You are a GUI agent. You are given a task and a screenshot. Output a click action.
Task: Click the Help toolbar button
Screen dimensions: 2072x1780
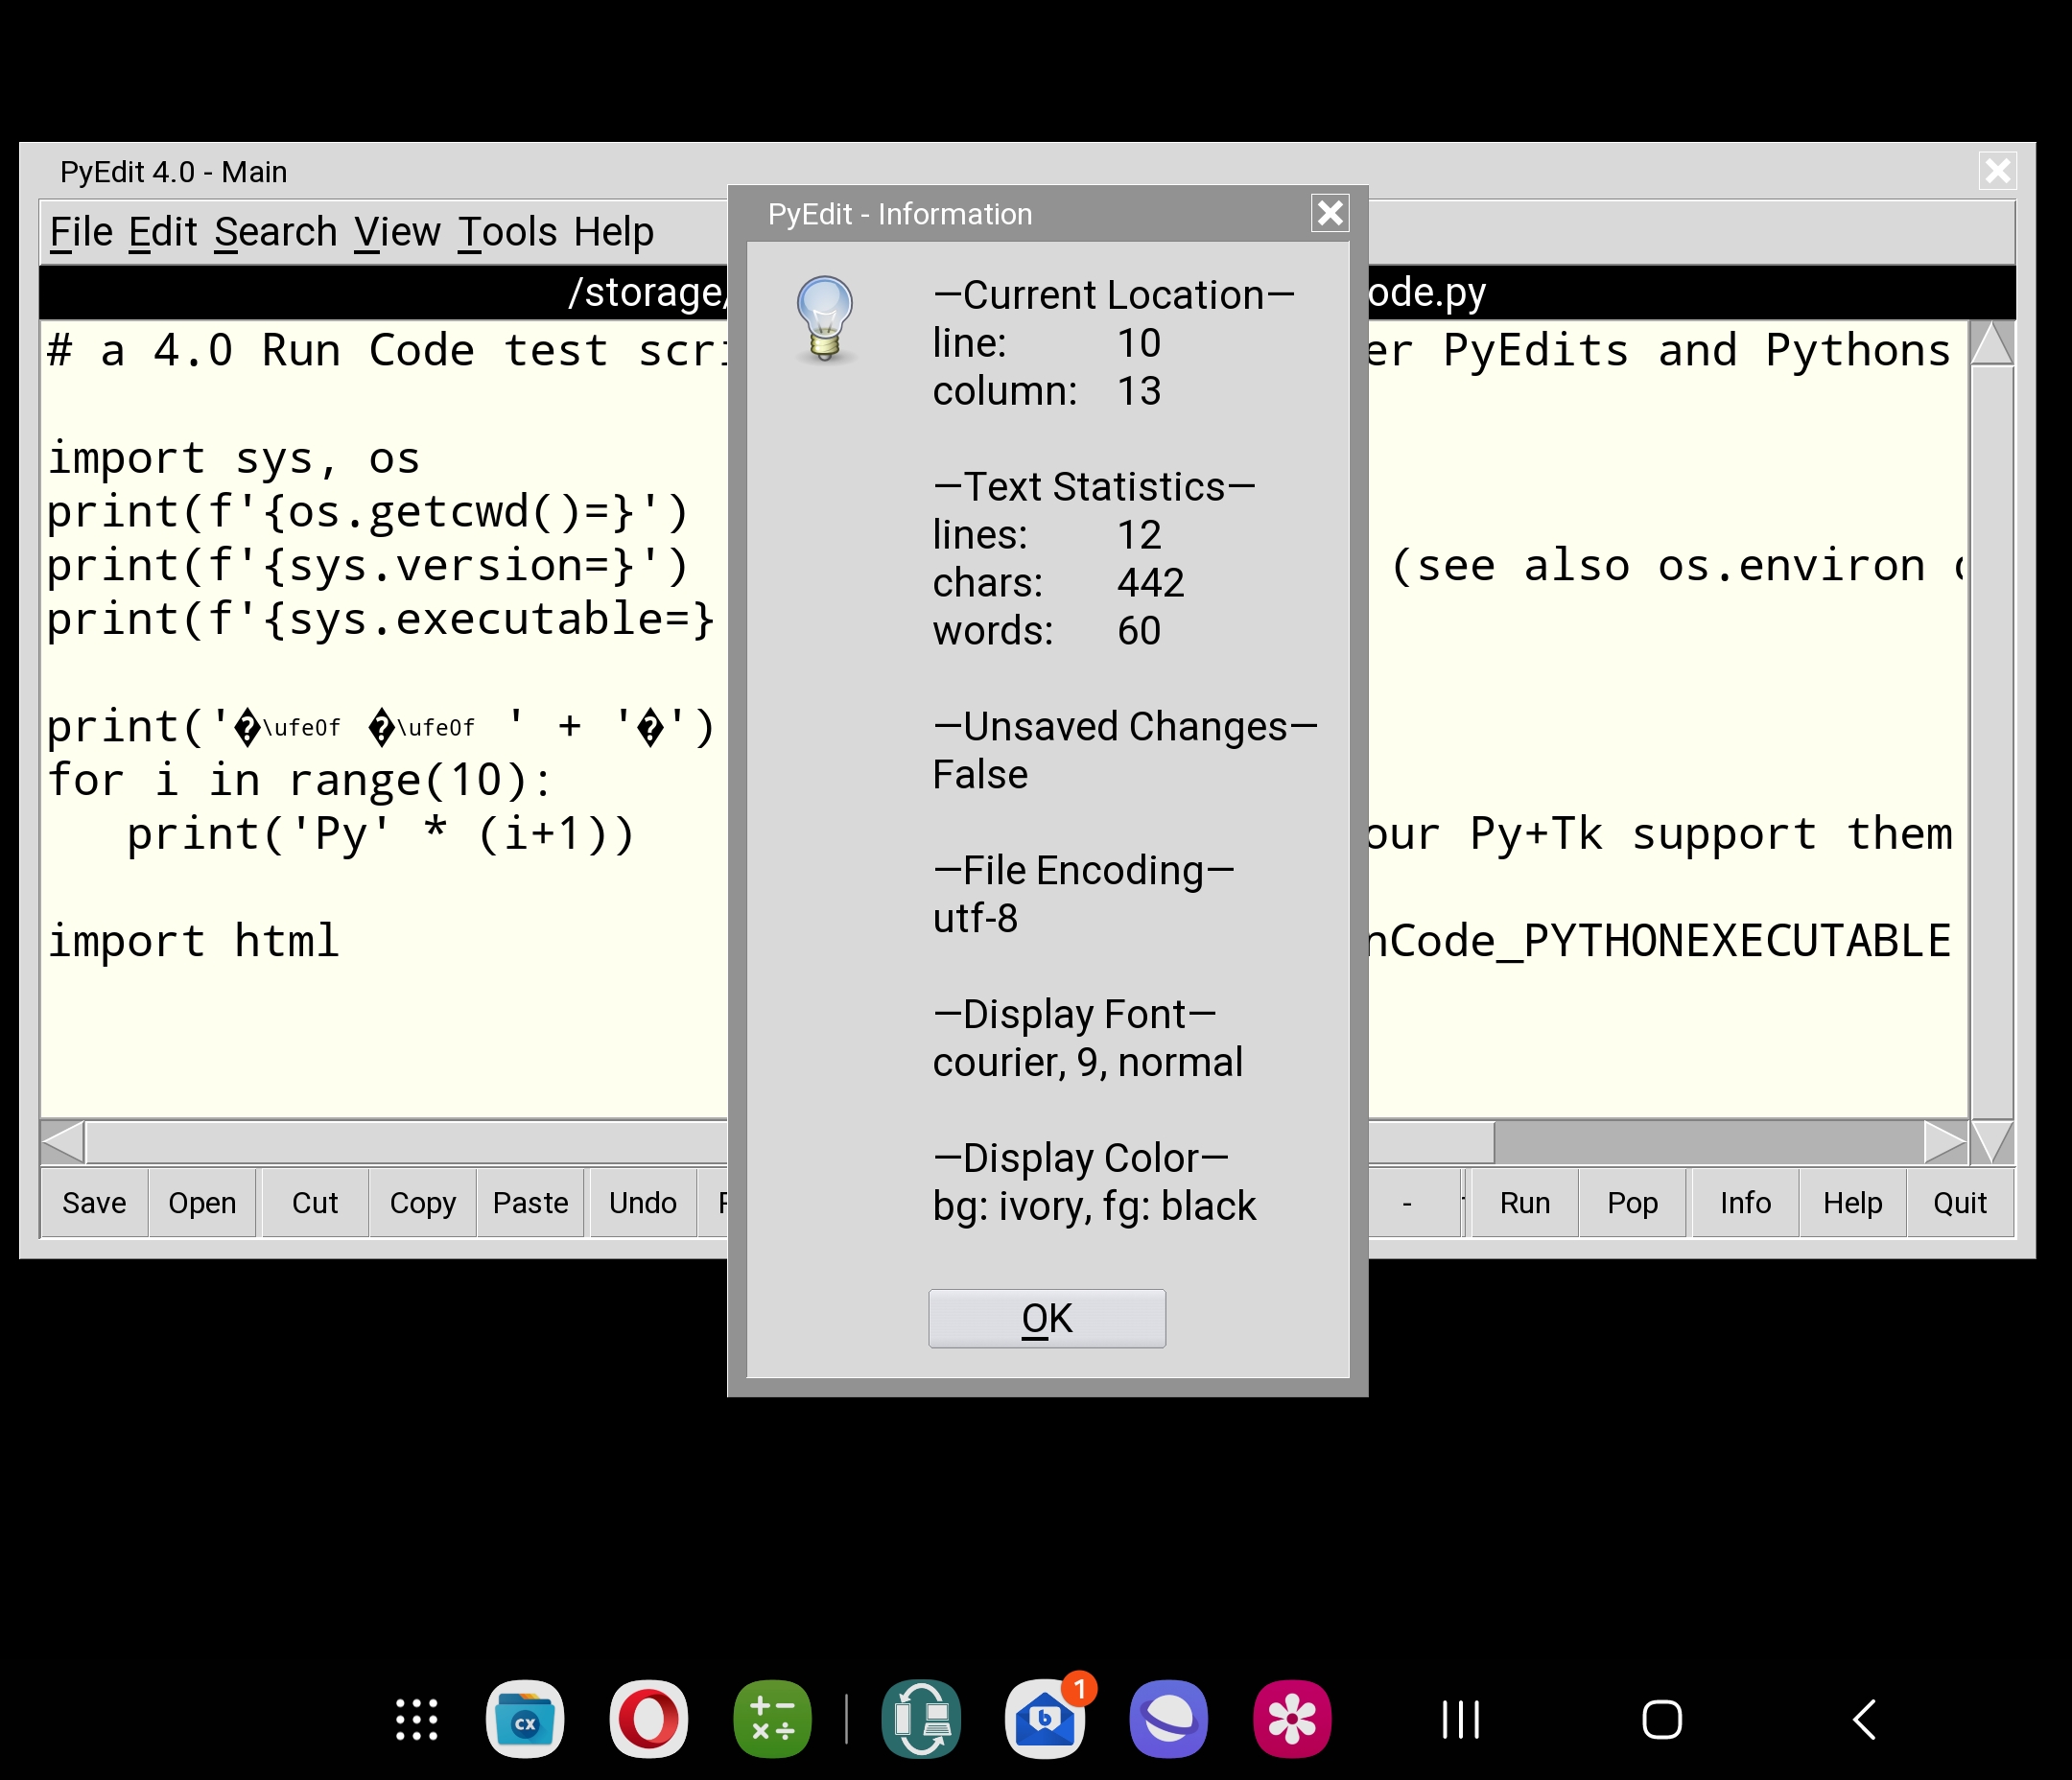coord(1852,1203)
